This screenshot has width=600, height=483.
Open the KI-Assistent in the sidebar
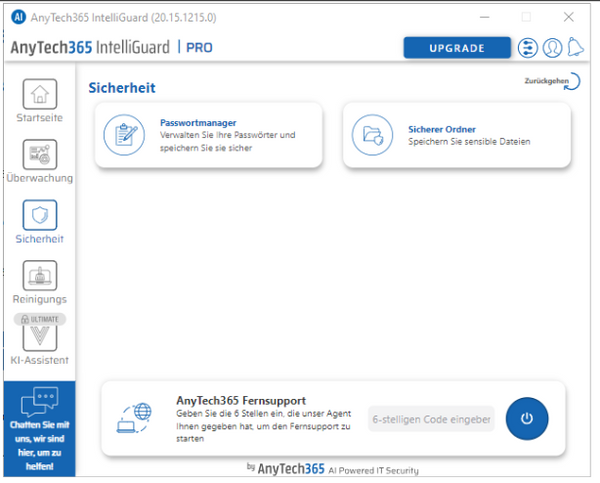(39, 342)
